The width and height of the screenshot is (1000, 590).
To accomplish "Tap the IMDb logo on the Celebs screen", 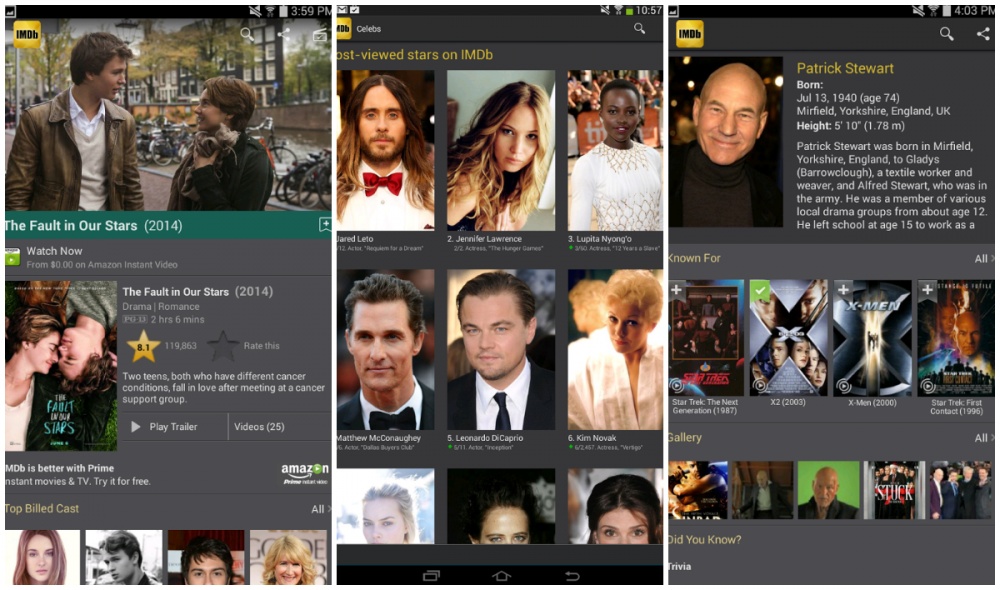I will coord(343,29).
